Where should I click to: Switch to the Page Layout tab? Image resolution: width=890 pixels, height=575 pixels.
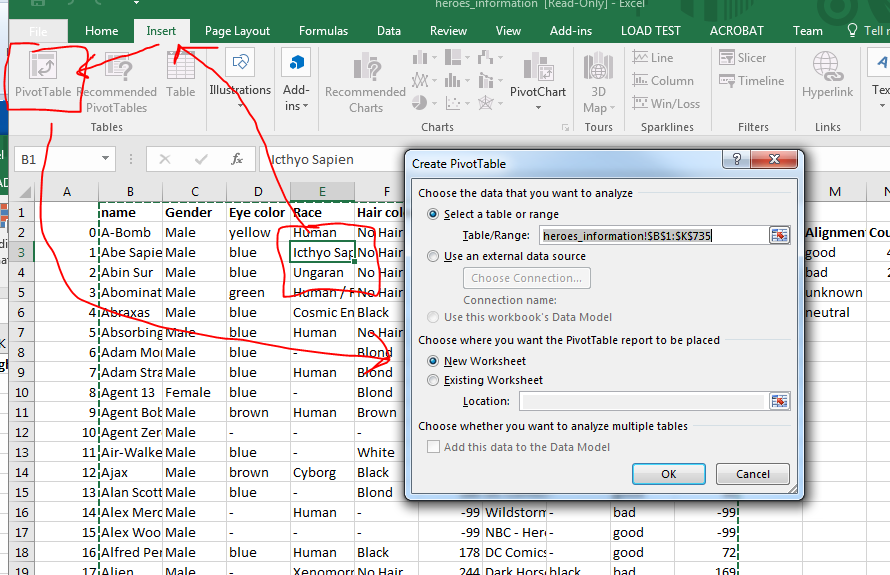point(238,31)
